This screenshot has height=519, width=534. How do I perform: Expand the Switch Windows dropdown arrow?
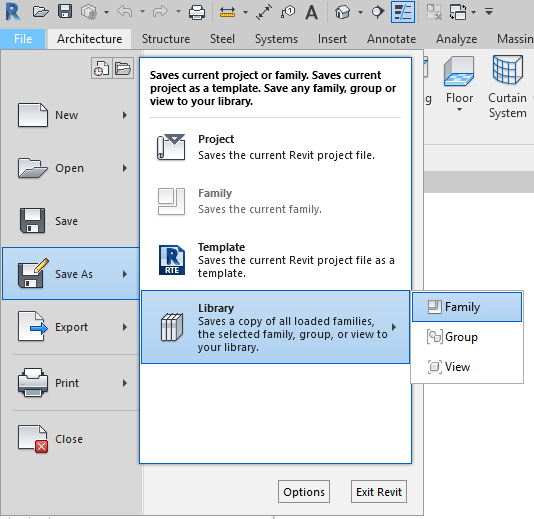pos(473,13)
